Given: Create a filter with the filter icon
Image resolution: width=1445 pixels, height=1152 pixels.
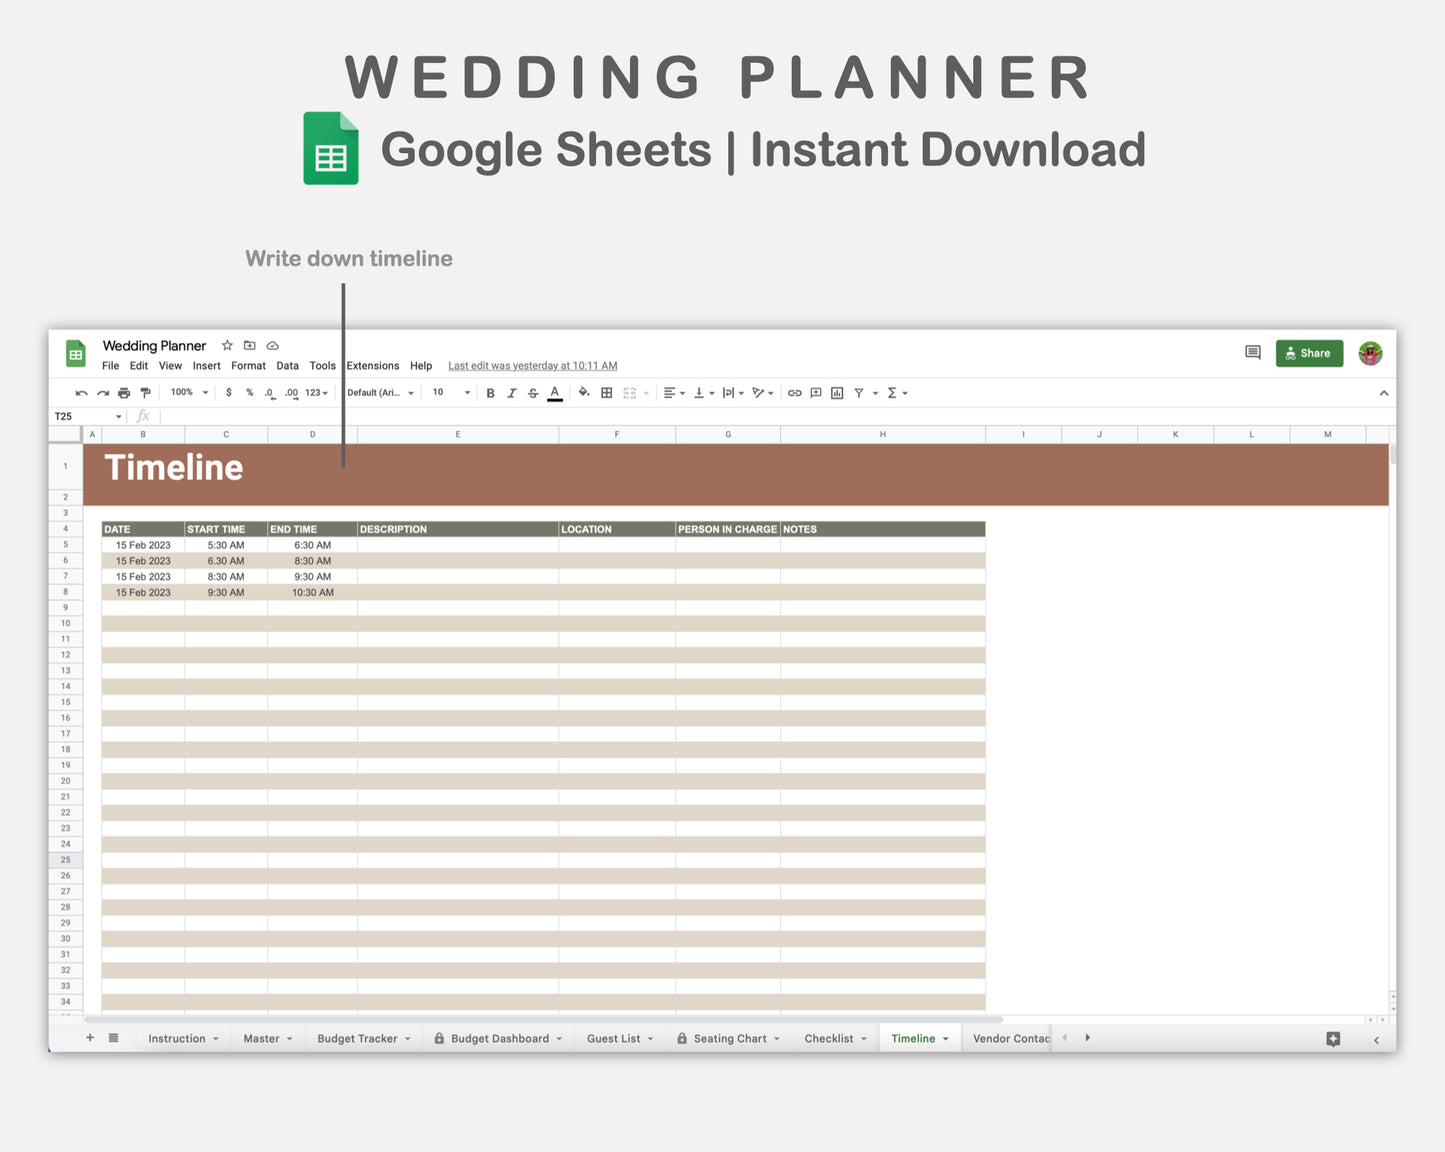Looking at the screenshot, I should tap(859, 392).
